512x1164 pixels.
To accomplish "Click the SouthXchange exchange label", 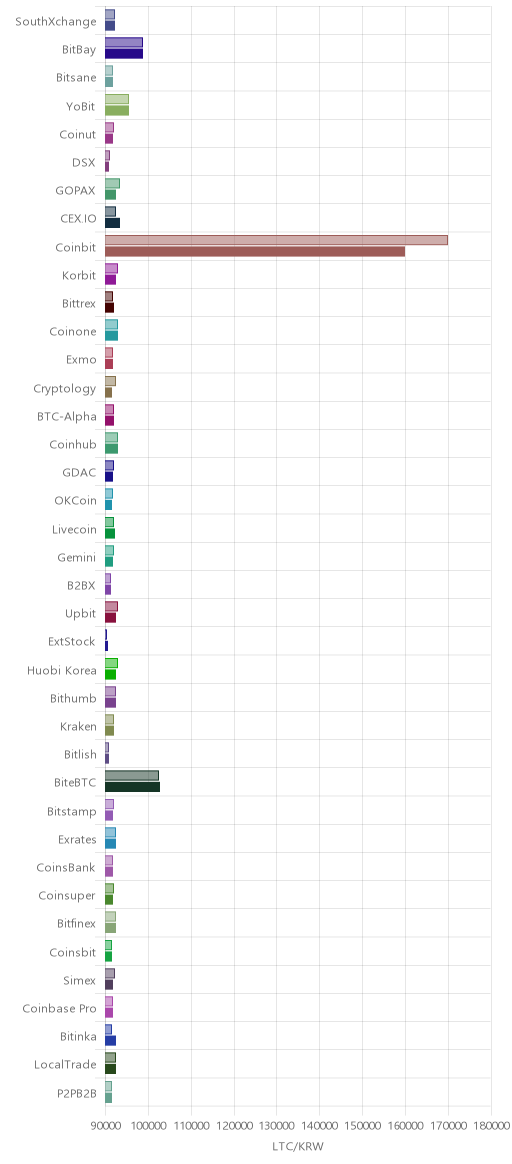I will (56, 21).
